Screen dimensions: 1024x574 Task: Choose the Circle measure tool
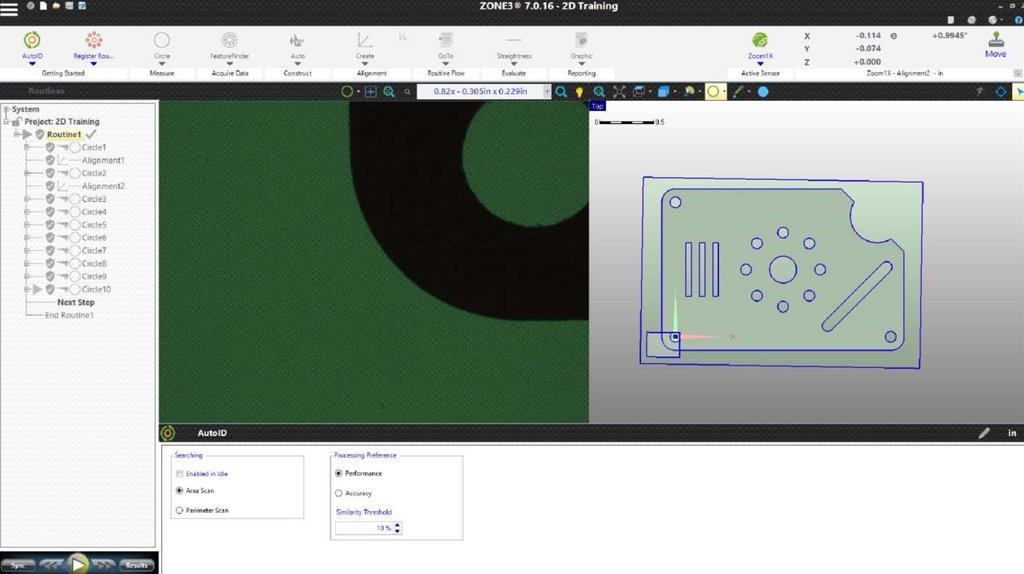click(161, 40)
